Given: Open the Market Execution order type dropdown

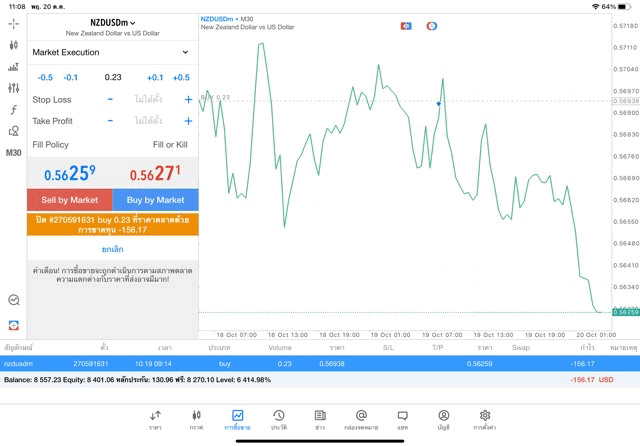Looking at the screenshot, I should [x=113, y=52].
